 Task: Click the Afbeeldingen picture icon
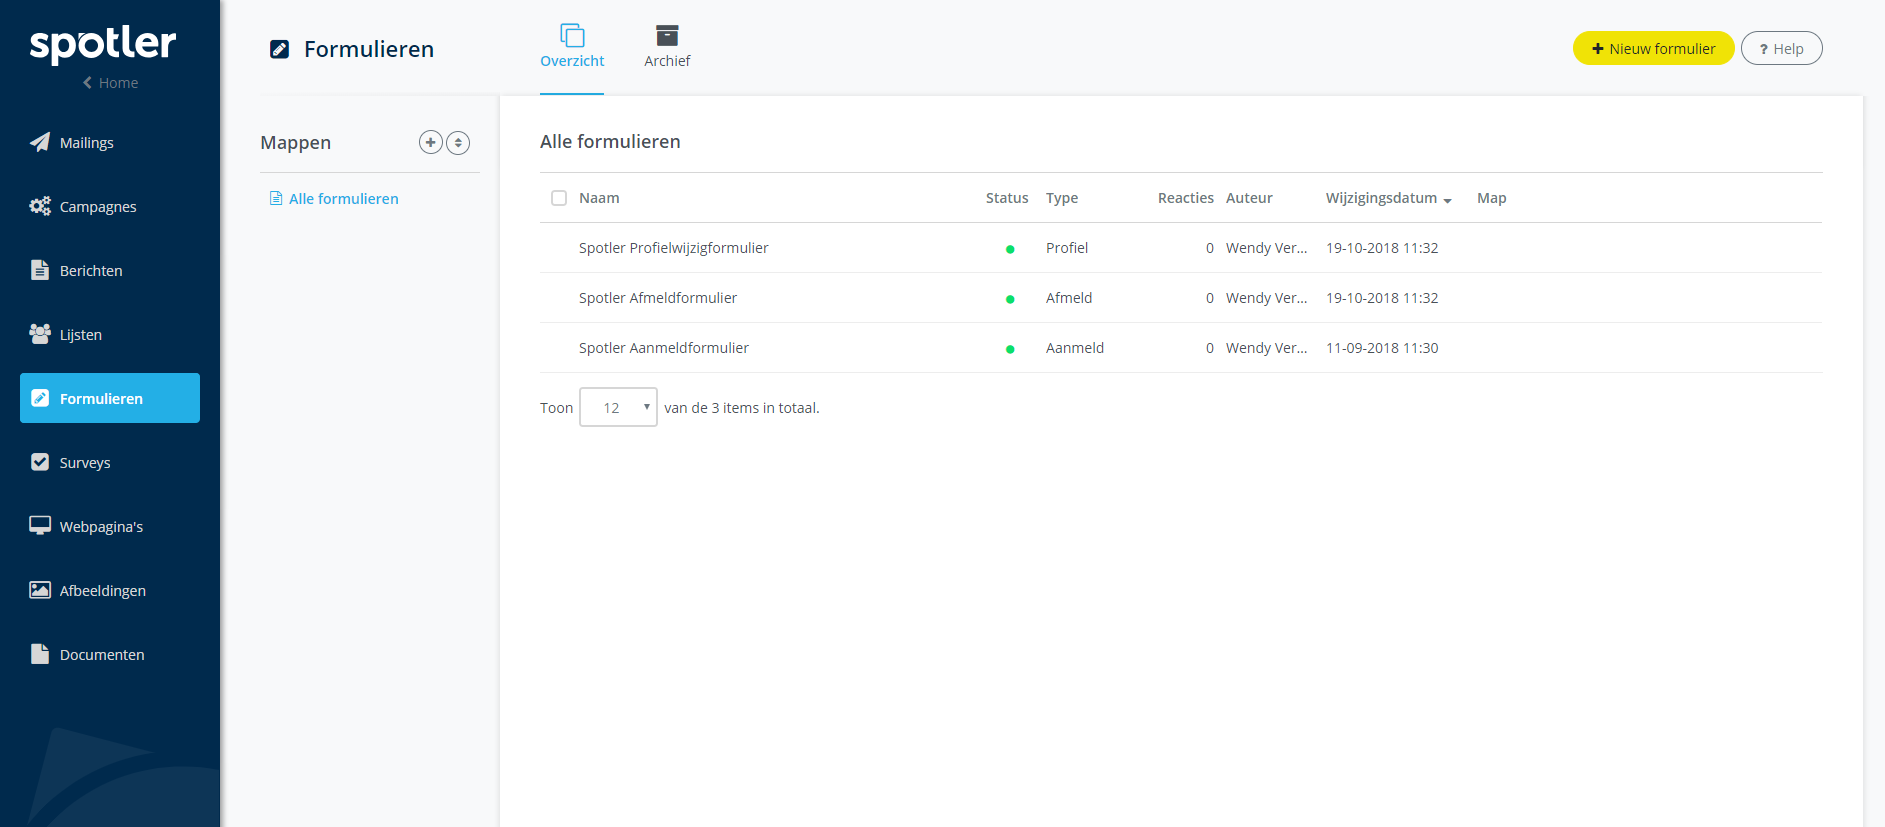39,590
